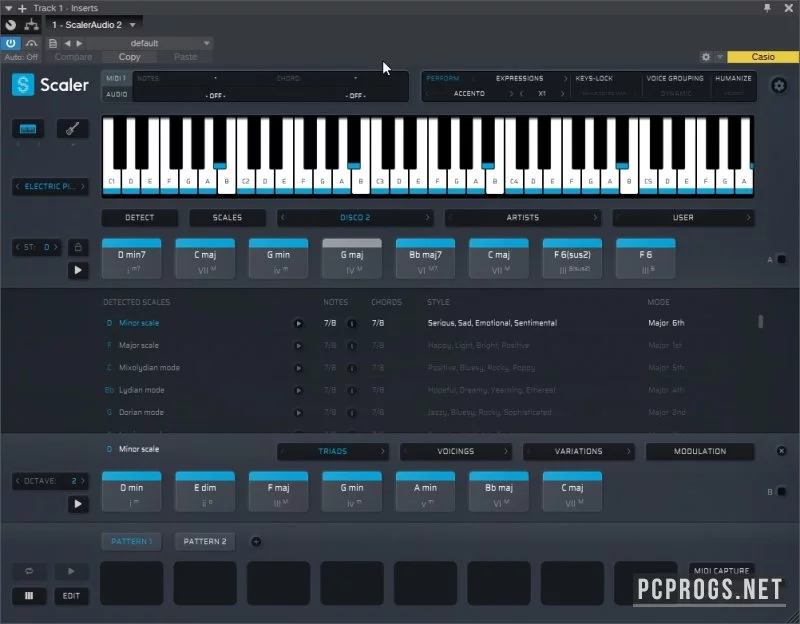Open the VARIATIONS selector

579,451
